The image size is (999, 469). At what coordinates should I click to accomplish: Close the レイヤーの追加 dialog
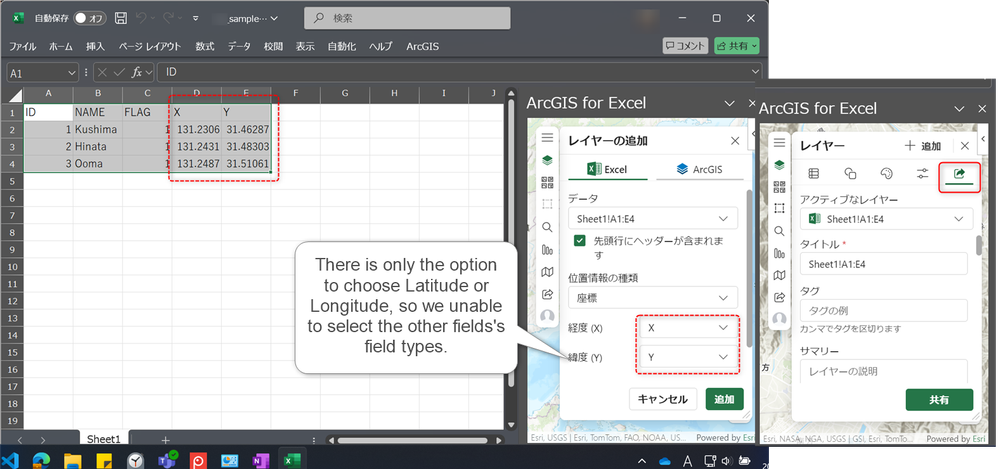pos(735,141)
